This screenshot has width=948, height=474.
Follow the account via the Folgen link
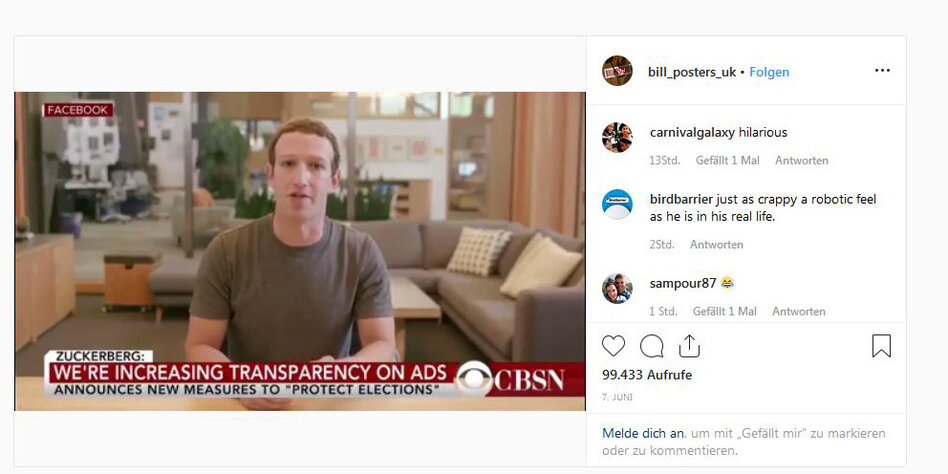[769, 72]
